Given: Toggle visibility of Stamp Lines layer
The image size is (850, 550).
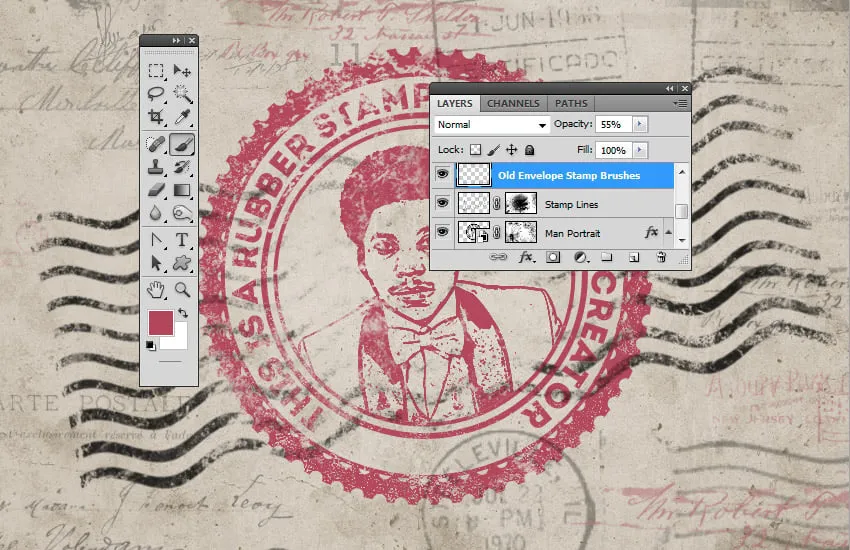Looking at the screenshot, I should tap(442, 204).
